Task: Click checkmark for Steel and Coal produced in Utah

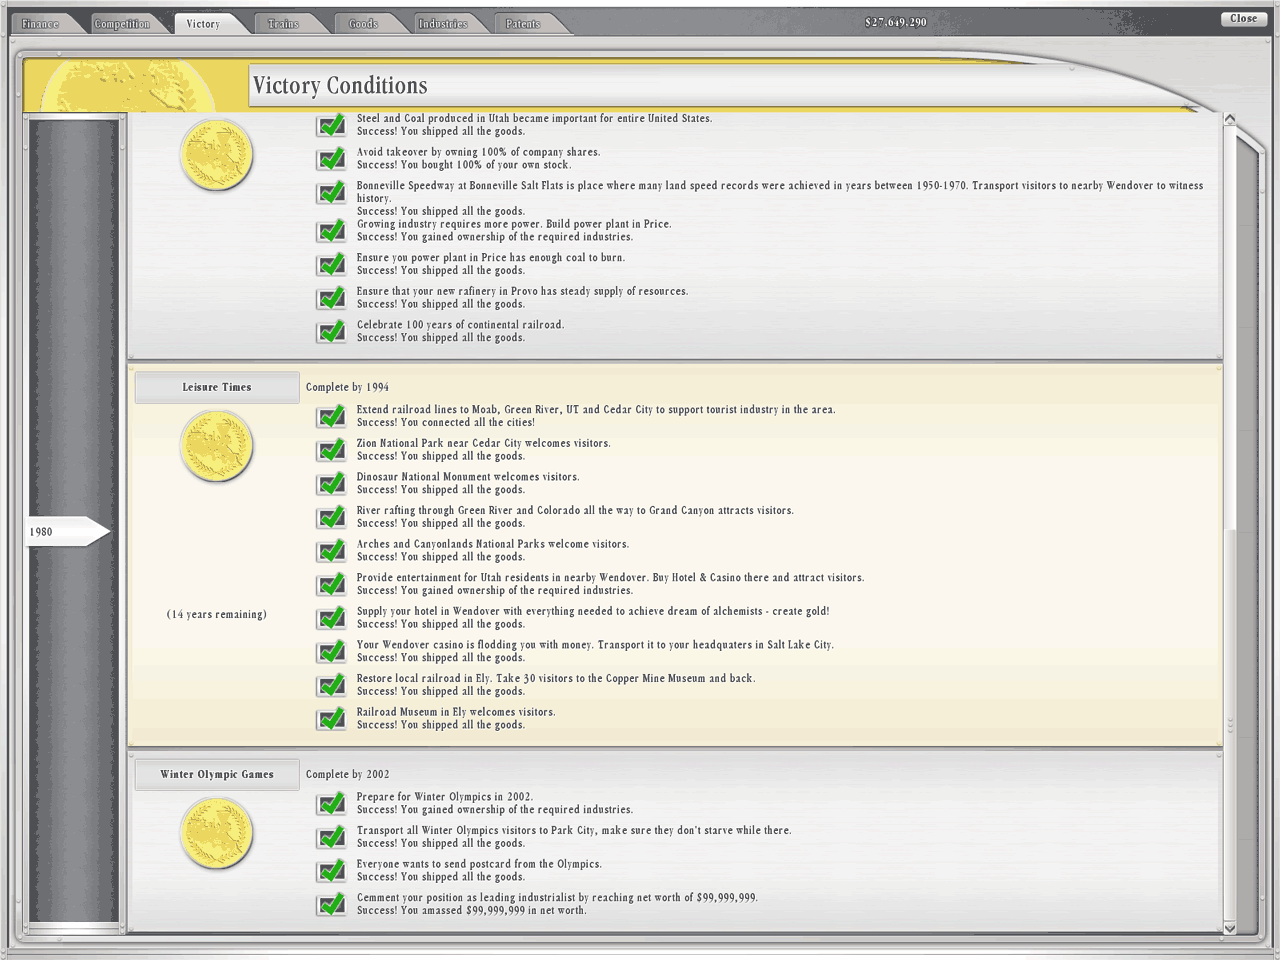Action: [x=331, y=125]
